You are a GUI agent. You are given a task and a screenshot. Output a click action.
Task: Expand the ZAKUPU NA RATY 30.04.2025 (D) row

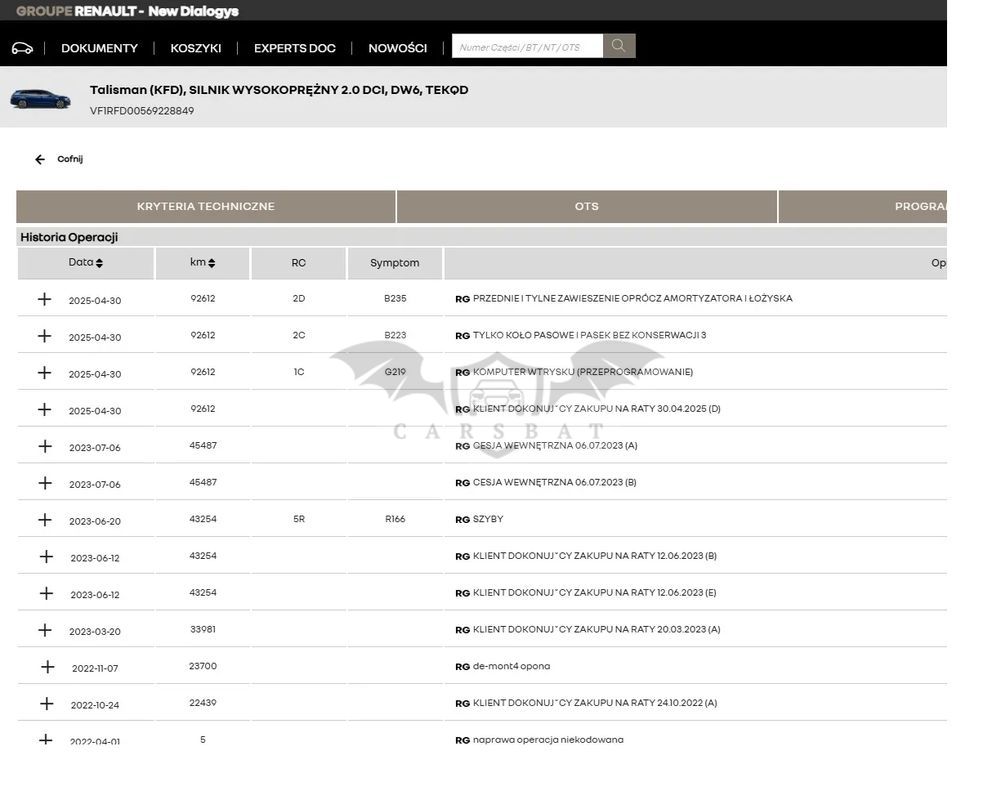(44, 409)
